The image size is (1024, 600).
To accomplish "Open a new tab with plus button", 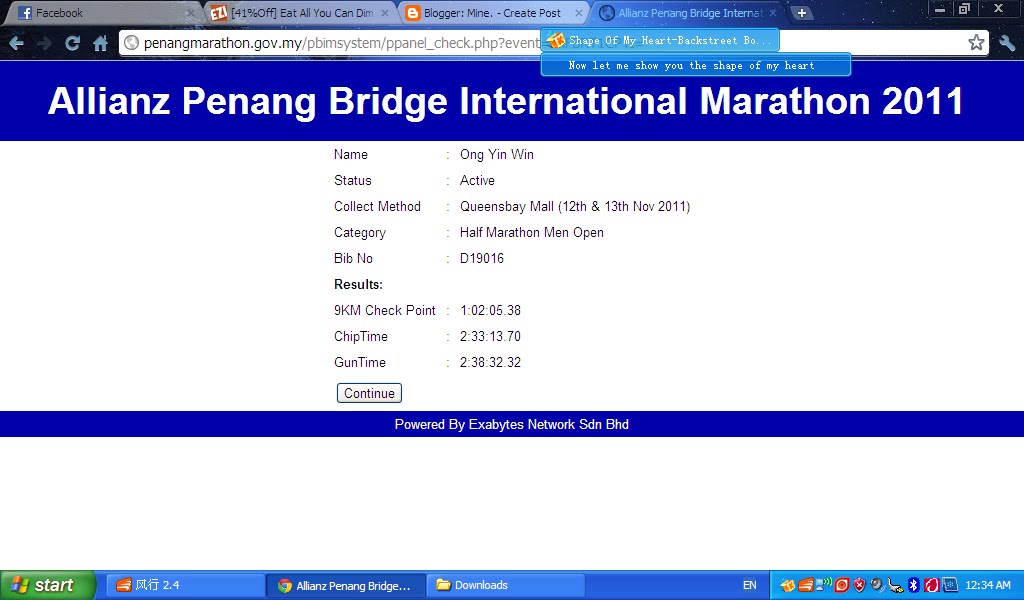I will [x=801, y=12].
